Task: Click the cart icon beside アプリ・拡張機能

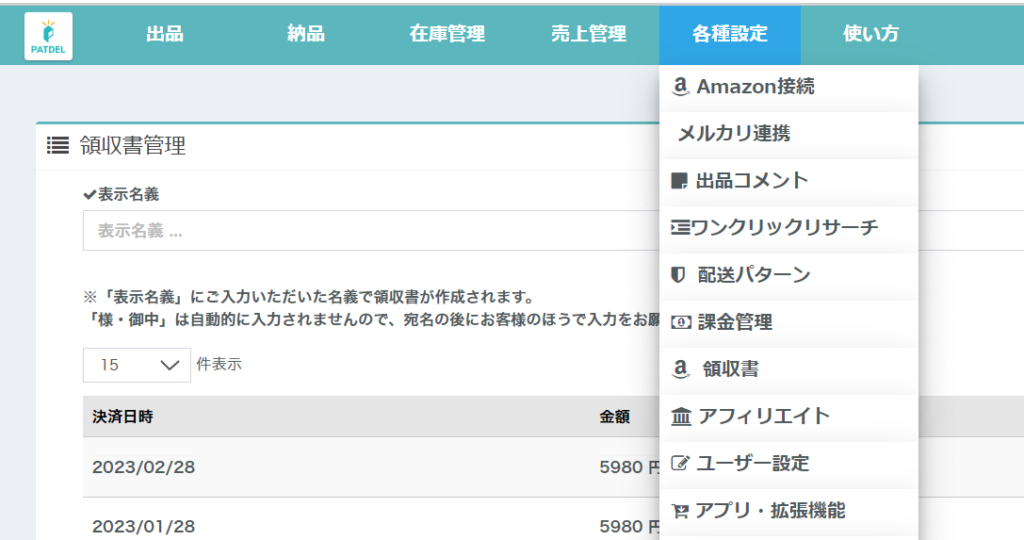Action: tap(680, 511)
